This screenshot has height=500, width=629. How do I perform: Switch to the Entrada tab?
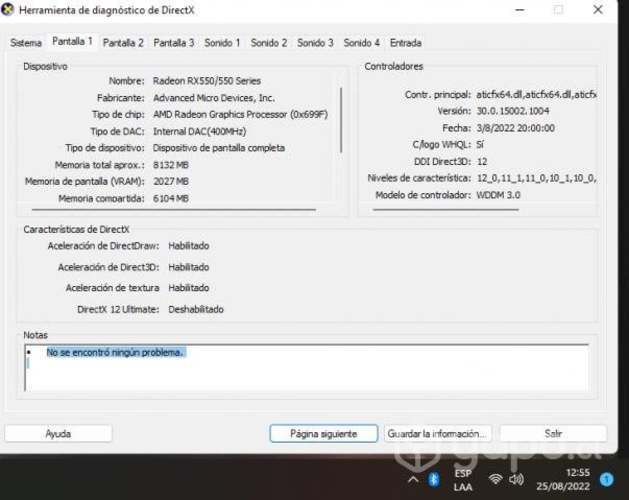[405, 43]
